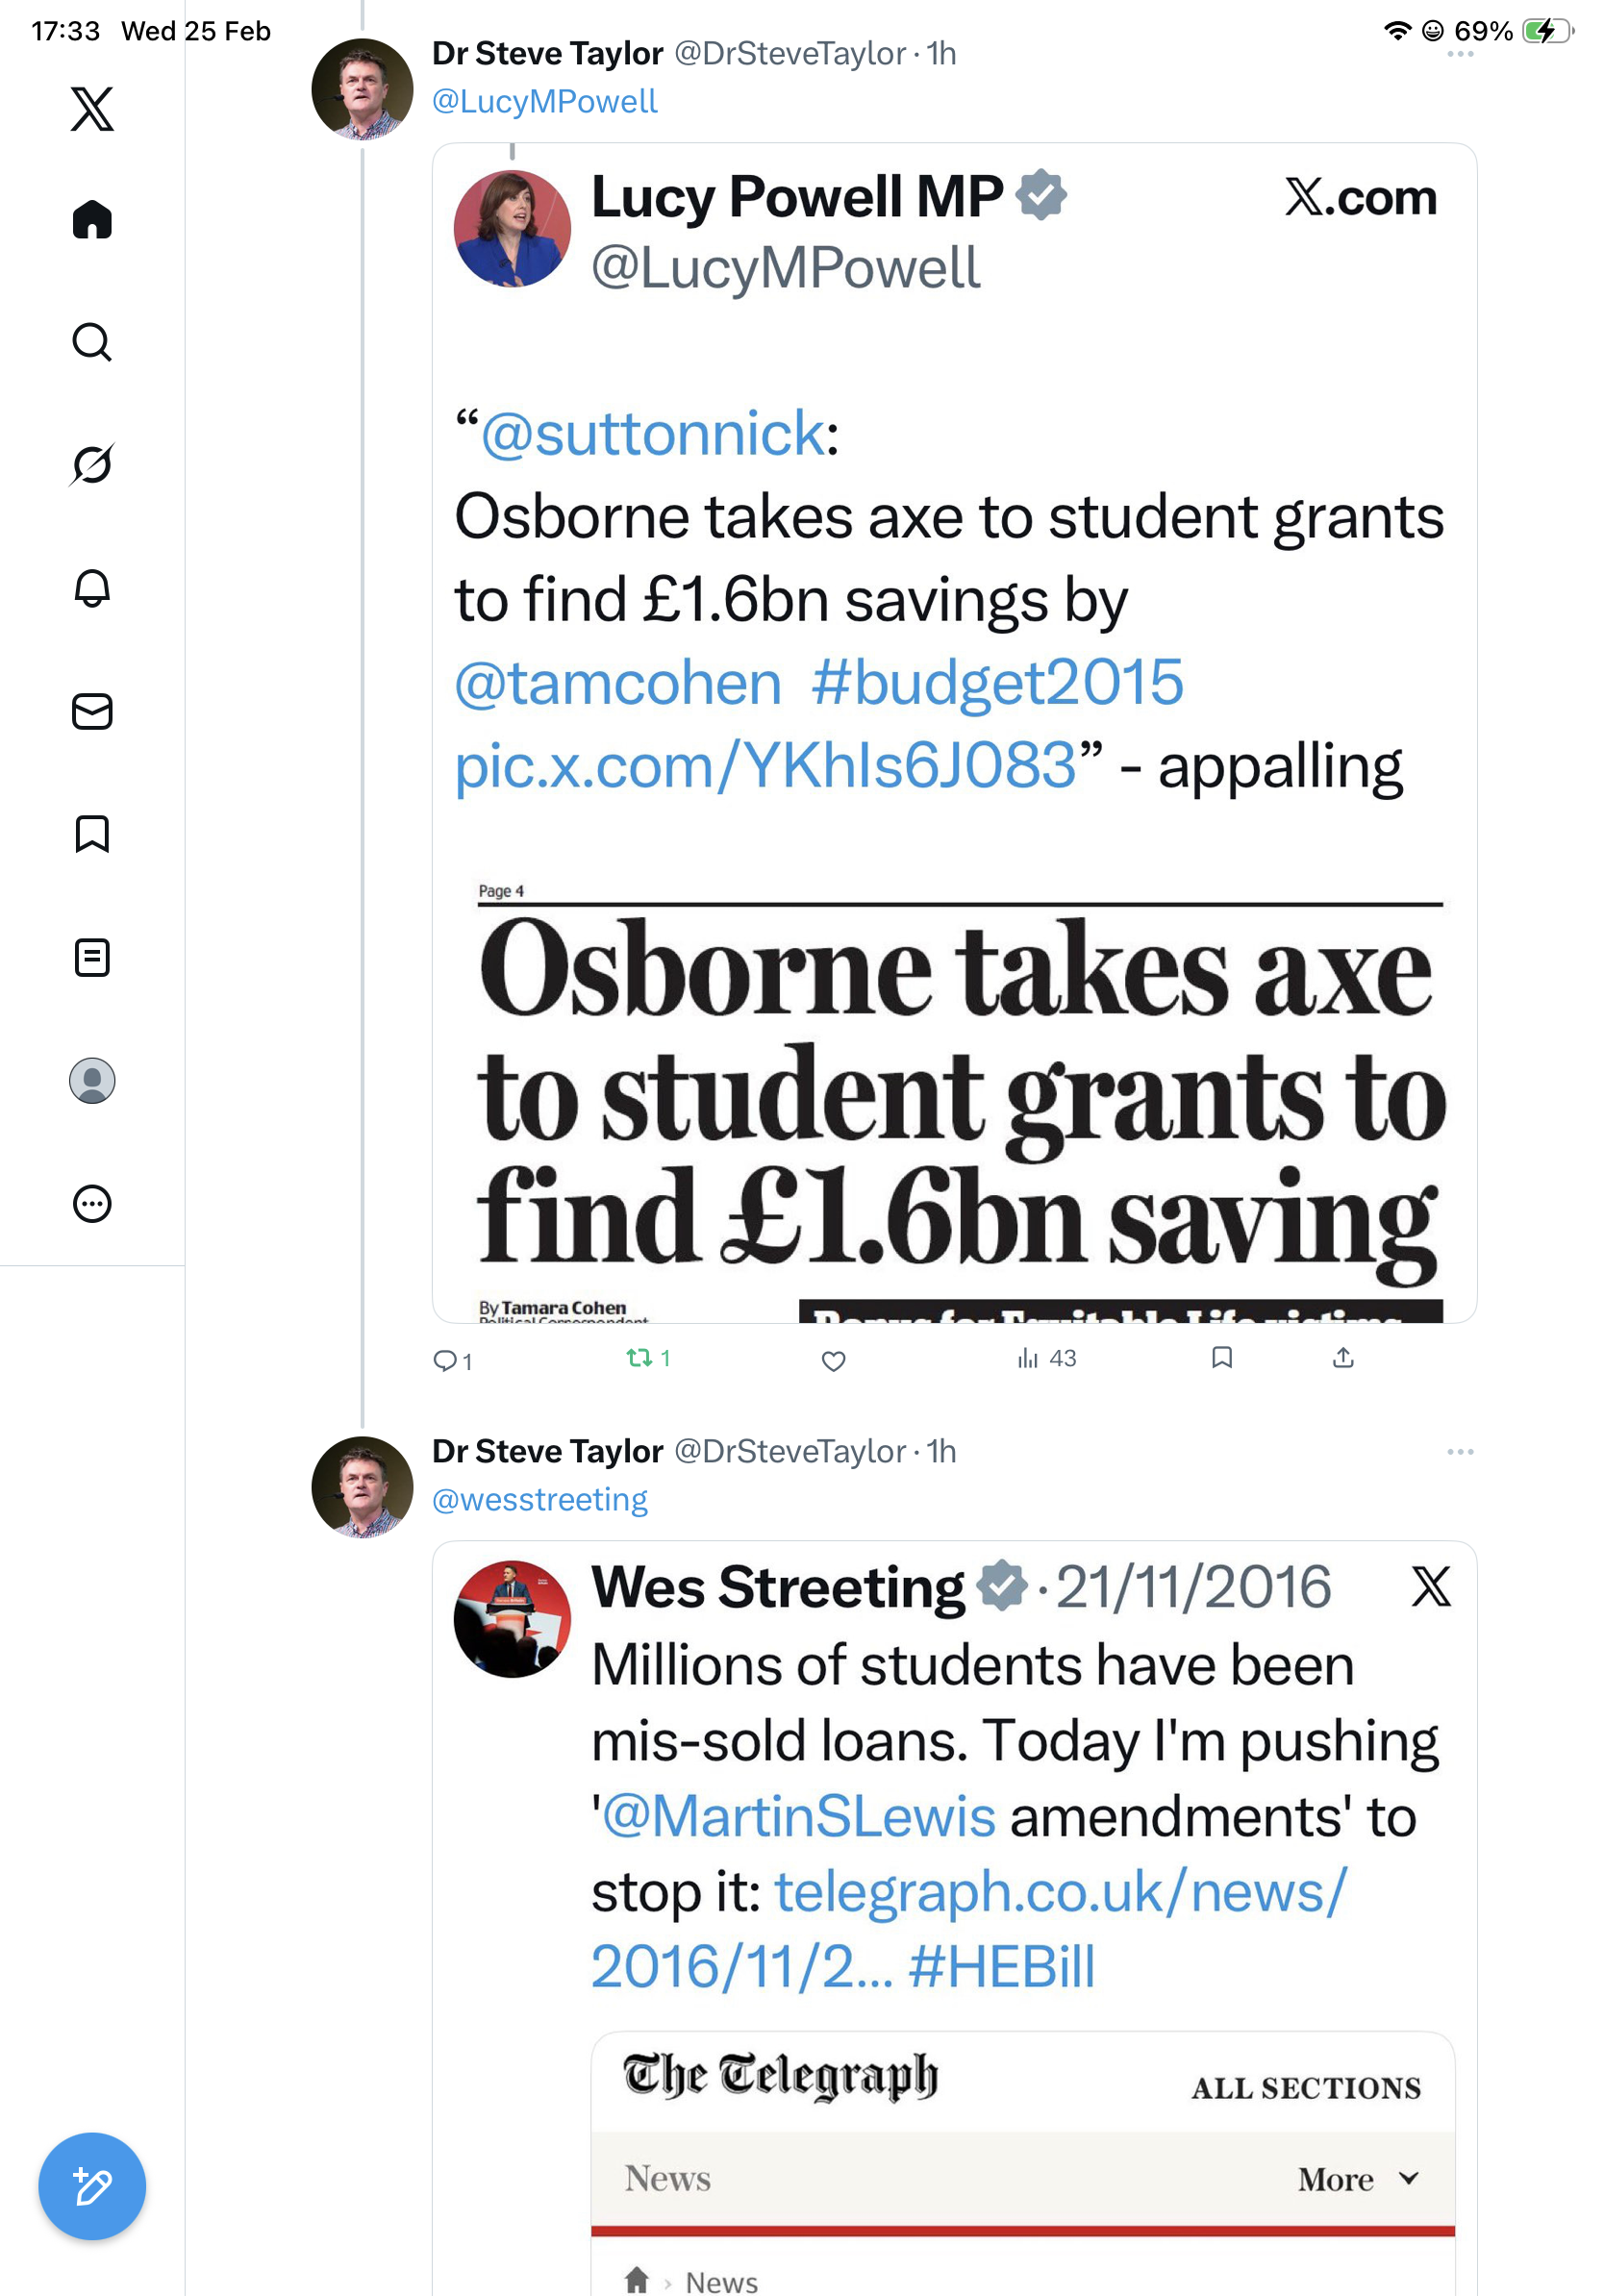1604x2296 pixels.
Task: Open Grok from the sidebar
Action: pos(92,464)
